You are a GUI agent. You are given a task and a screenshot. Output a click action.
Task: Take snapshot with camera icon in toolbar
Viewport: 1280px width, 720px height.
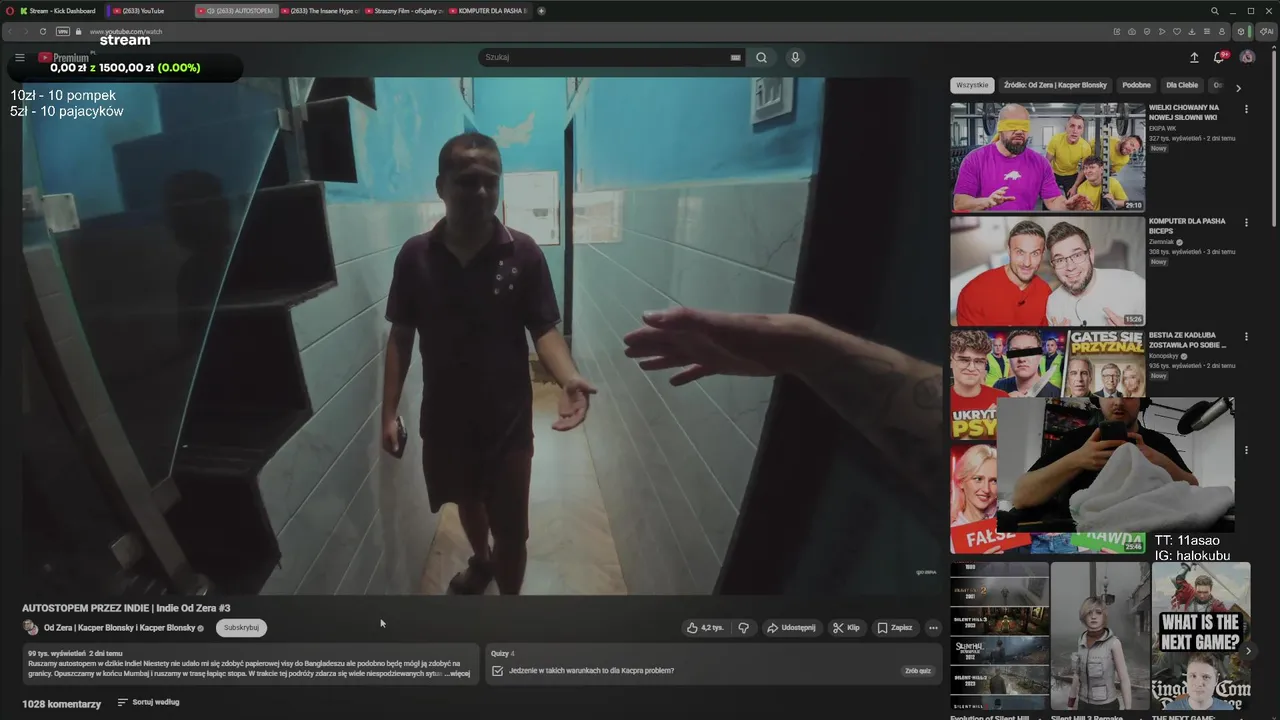(x=1131, y=32)
